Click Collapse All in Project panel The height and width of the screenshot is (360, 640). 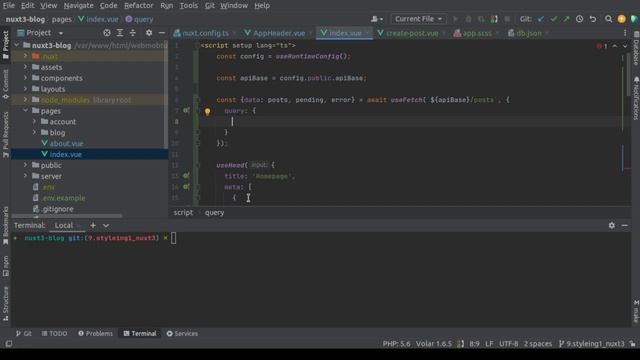coord(133,33)
